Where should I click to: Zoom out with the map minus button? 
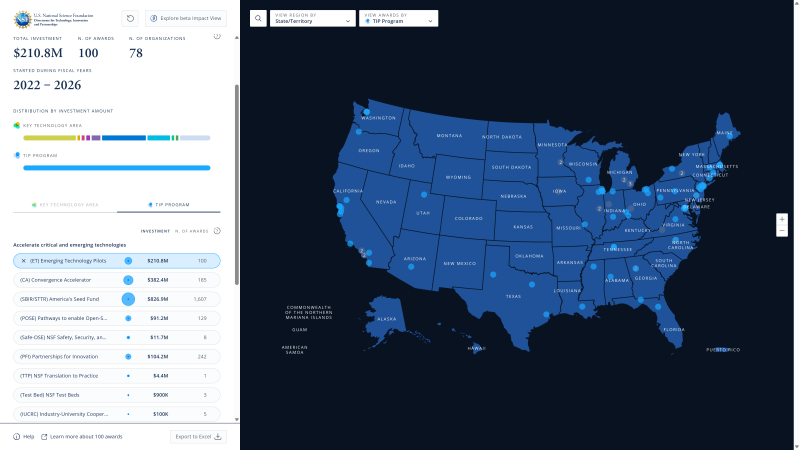point(782,231)
